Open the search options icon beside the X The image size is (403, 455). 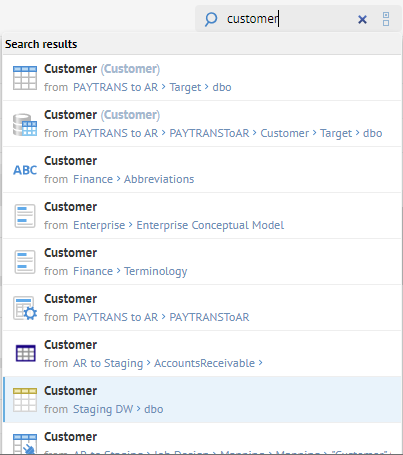tap(386, 19)
